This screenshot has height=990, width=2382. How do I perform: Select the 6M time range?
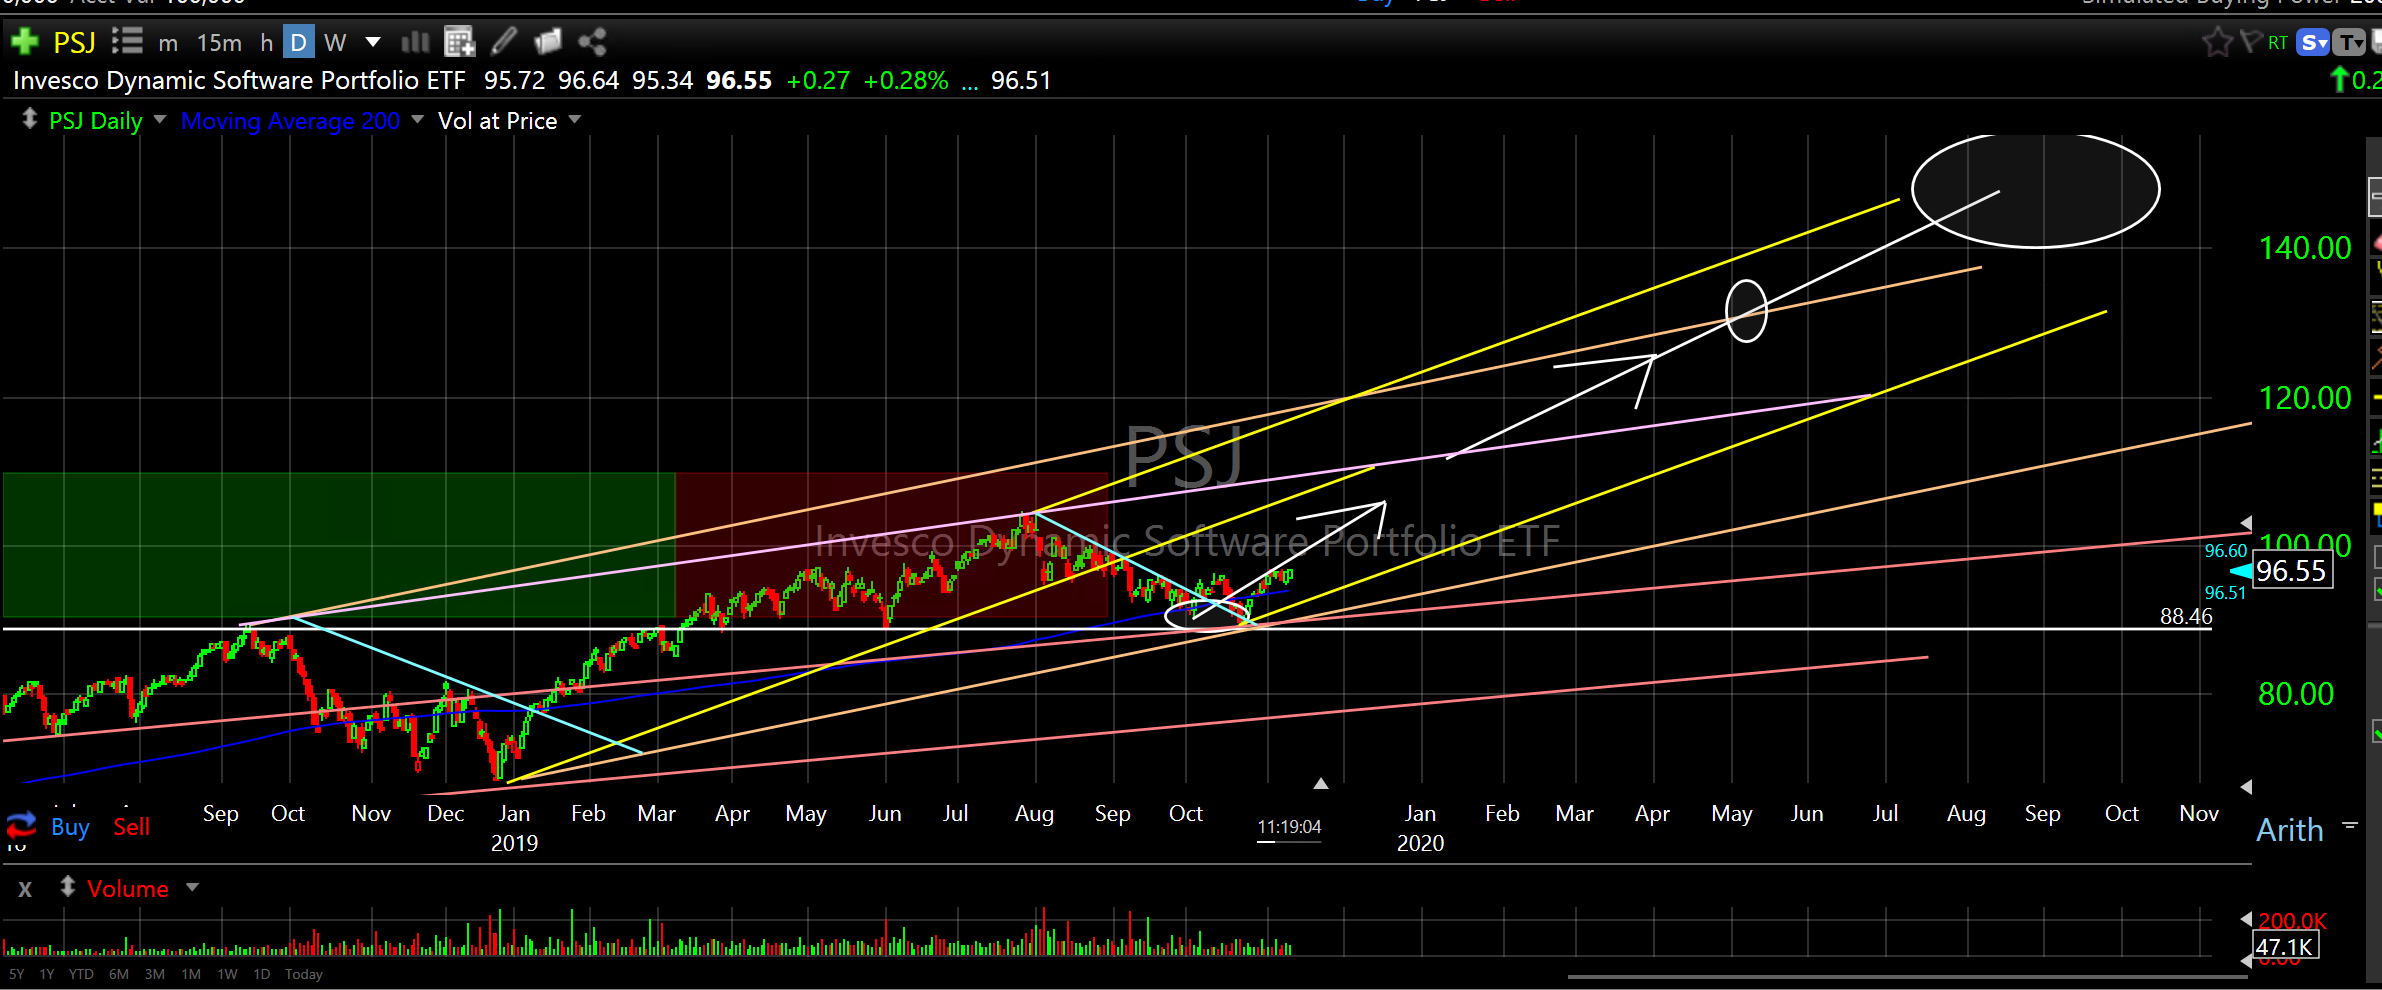click(119, 974)
